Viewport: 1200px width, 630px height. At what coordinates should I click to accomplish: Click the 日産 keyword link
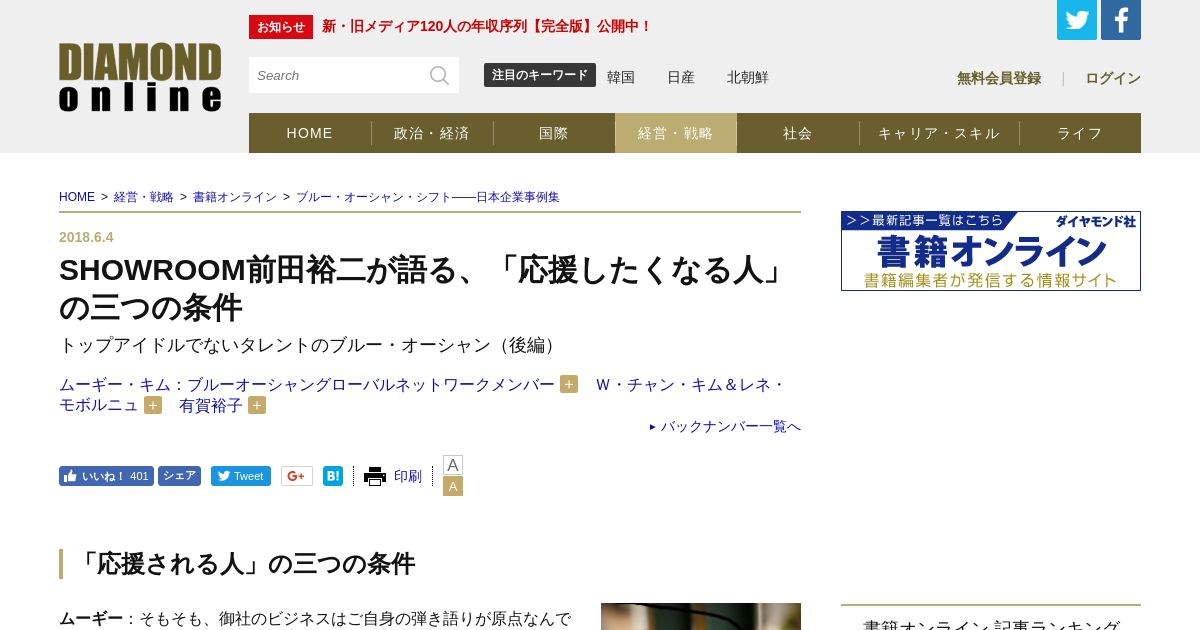click(x=681, y=77)
